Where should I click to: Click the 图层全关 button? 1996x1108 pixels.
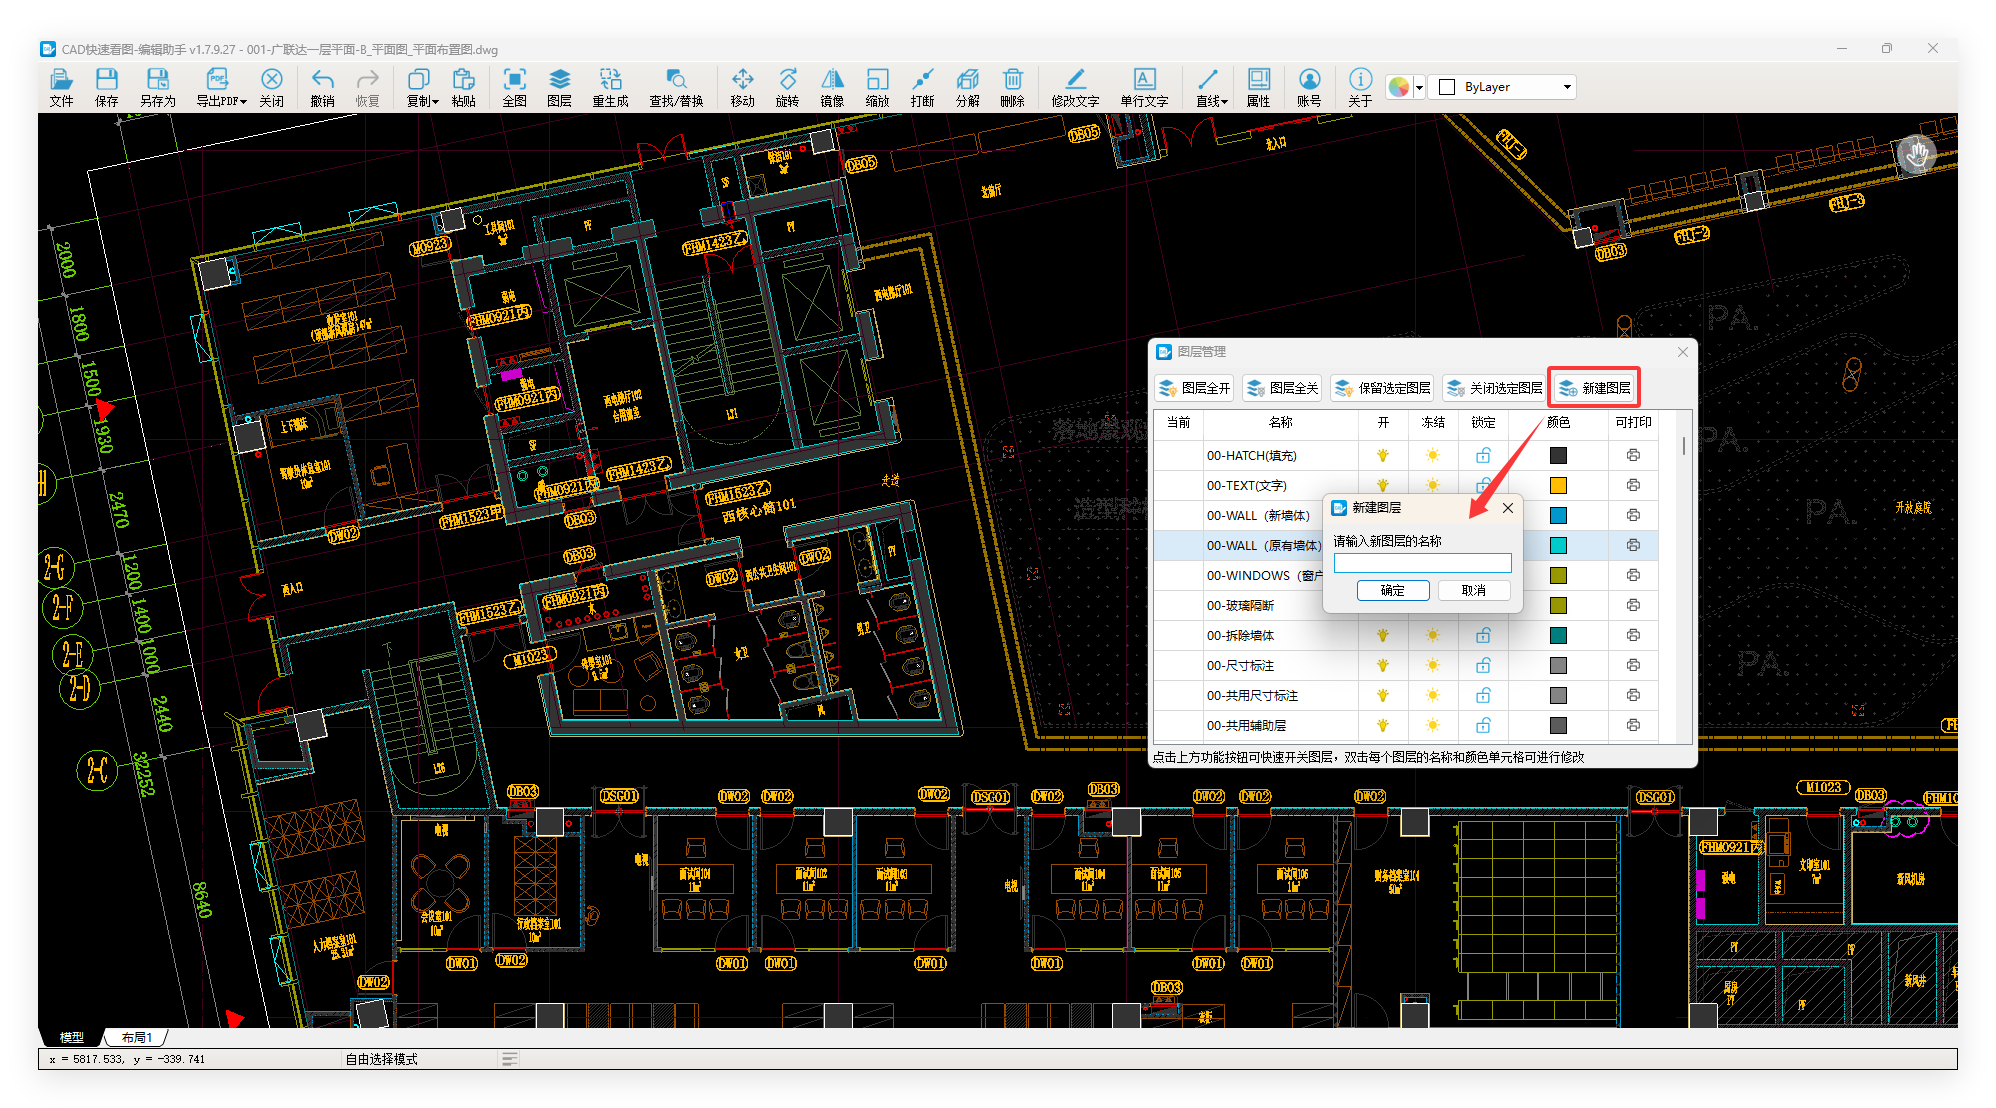(x=1282, y=388)
